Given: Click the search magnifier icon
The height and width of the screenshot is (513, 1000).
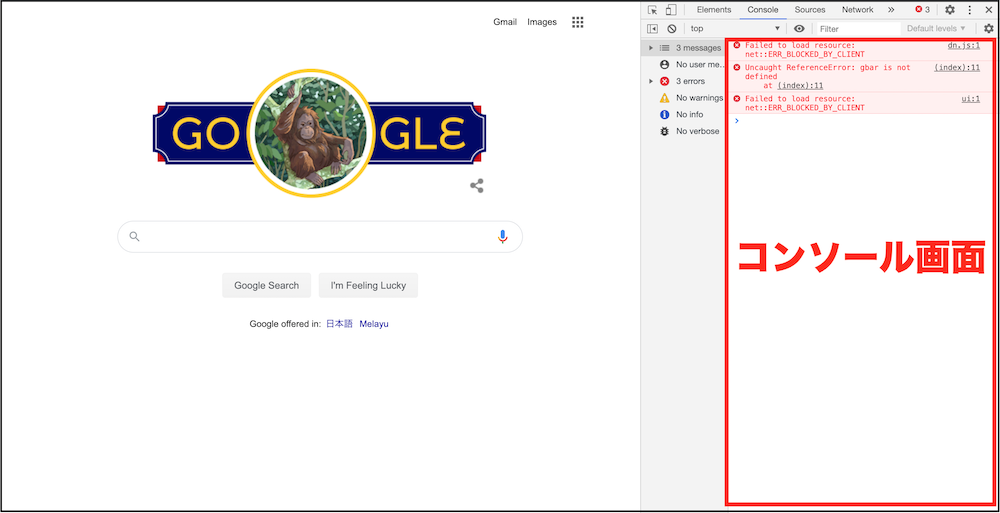Looking at the screenshot, I should pyautogui.click(x=134, y=237).
